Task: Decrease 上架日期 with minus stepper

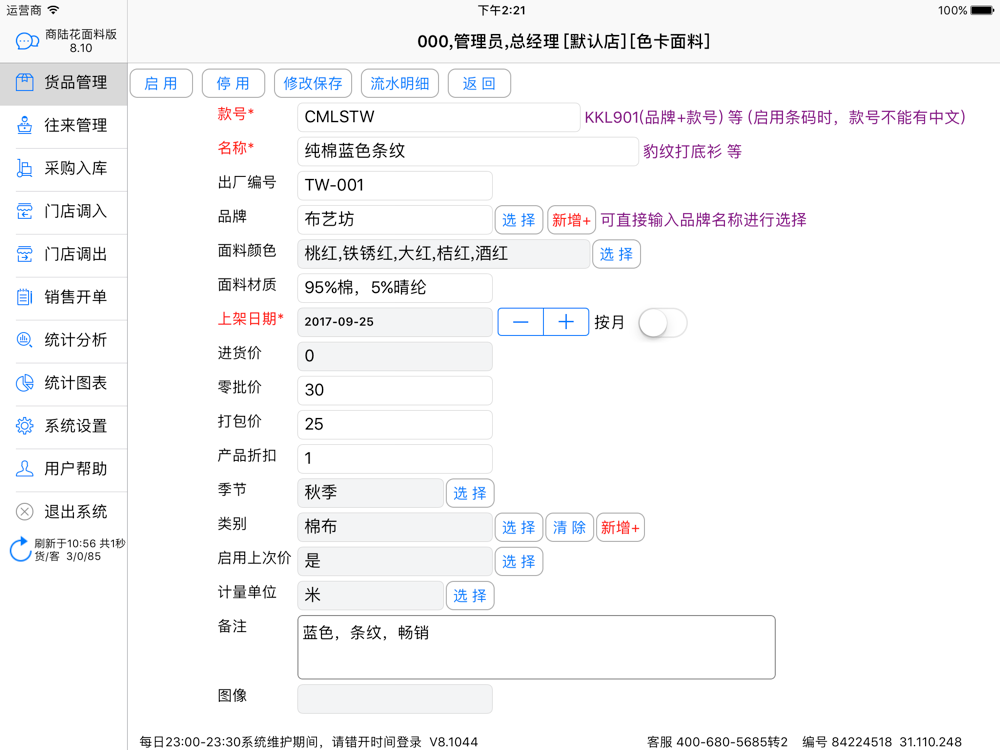Action: click(520, 322)
